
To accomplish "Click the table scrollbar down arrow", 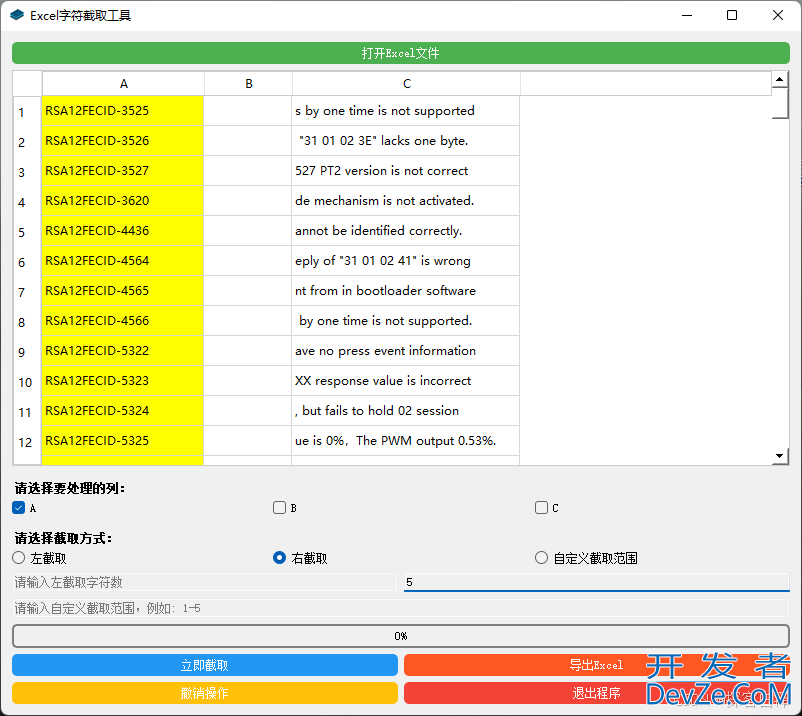I will (x=779, y=456).
